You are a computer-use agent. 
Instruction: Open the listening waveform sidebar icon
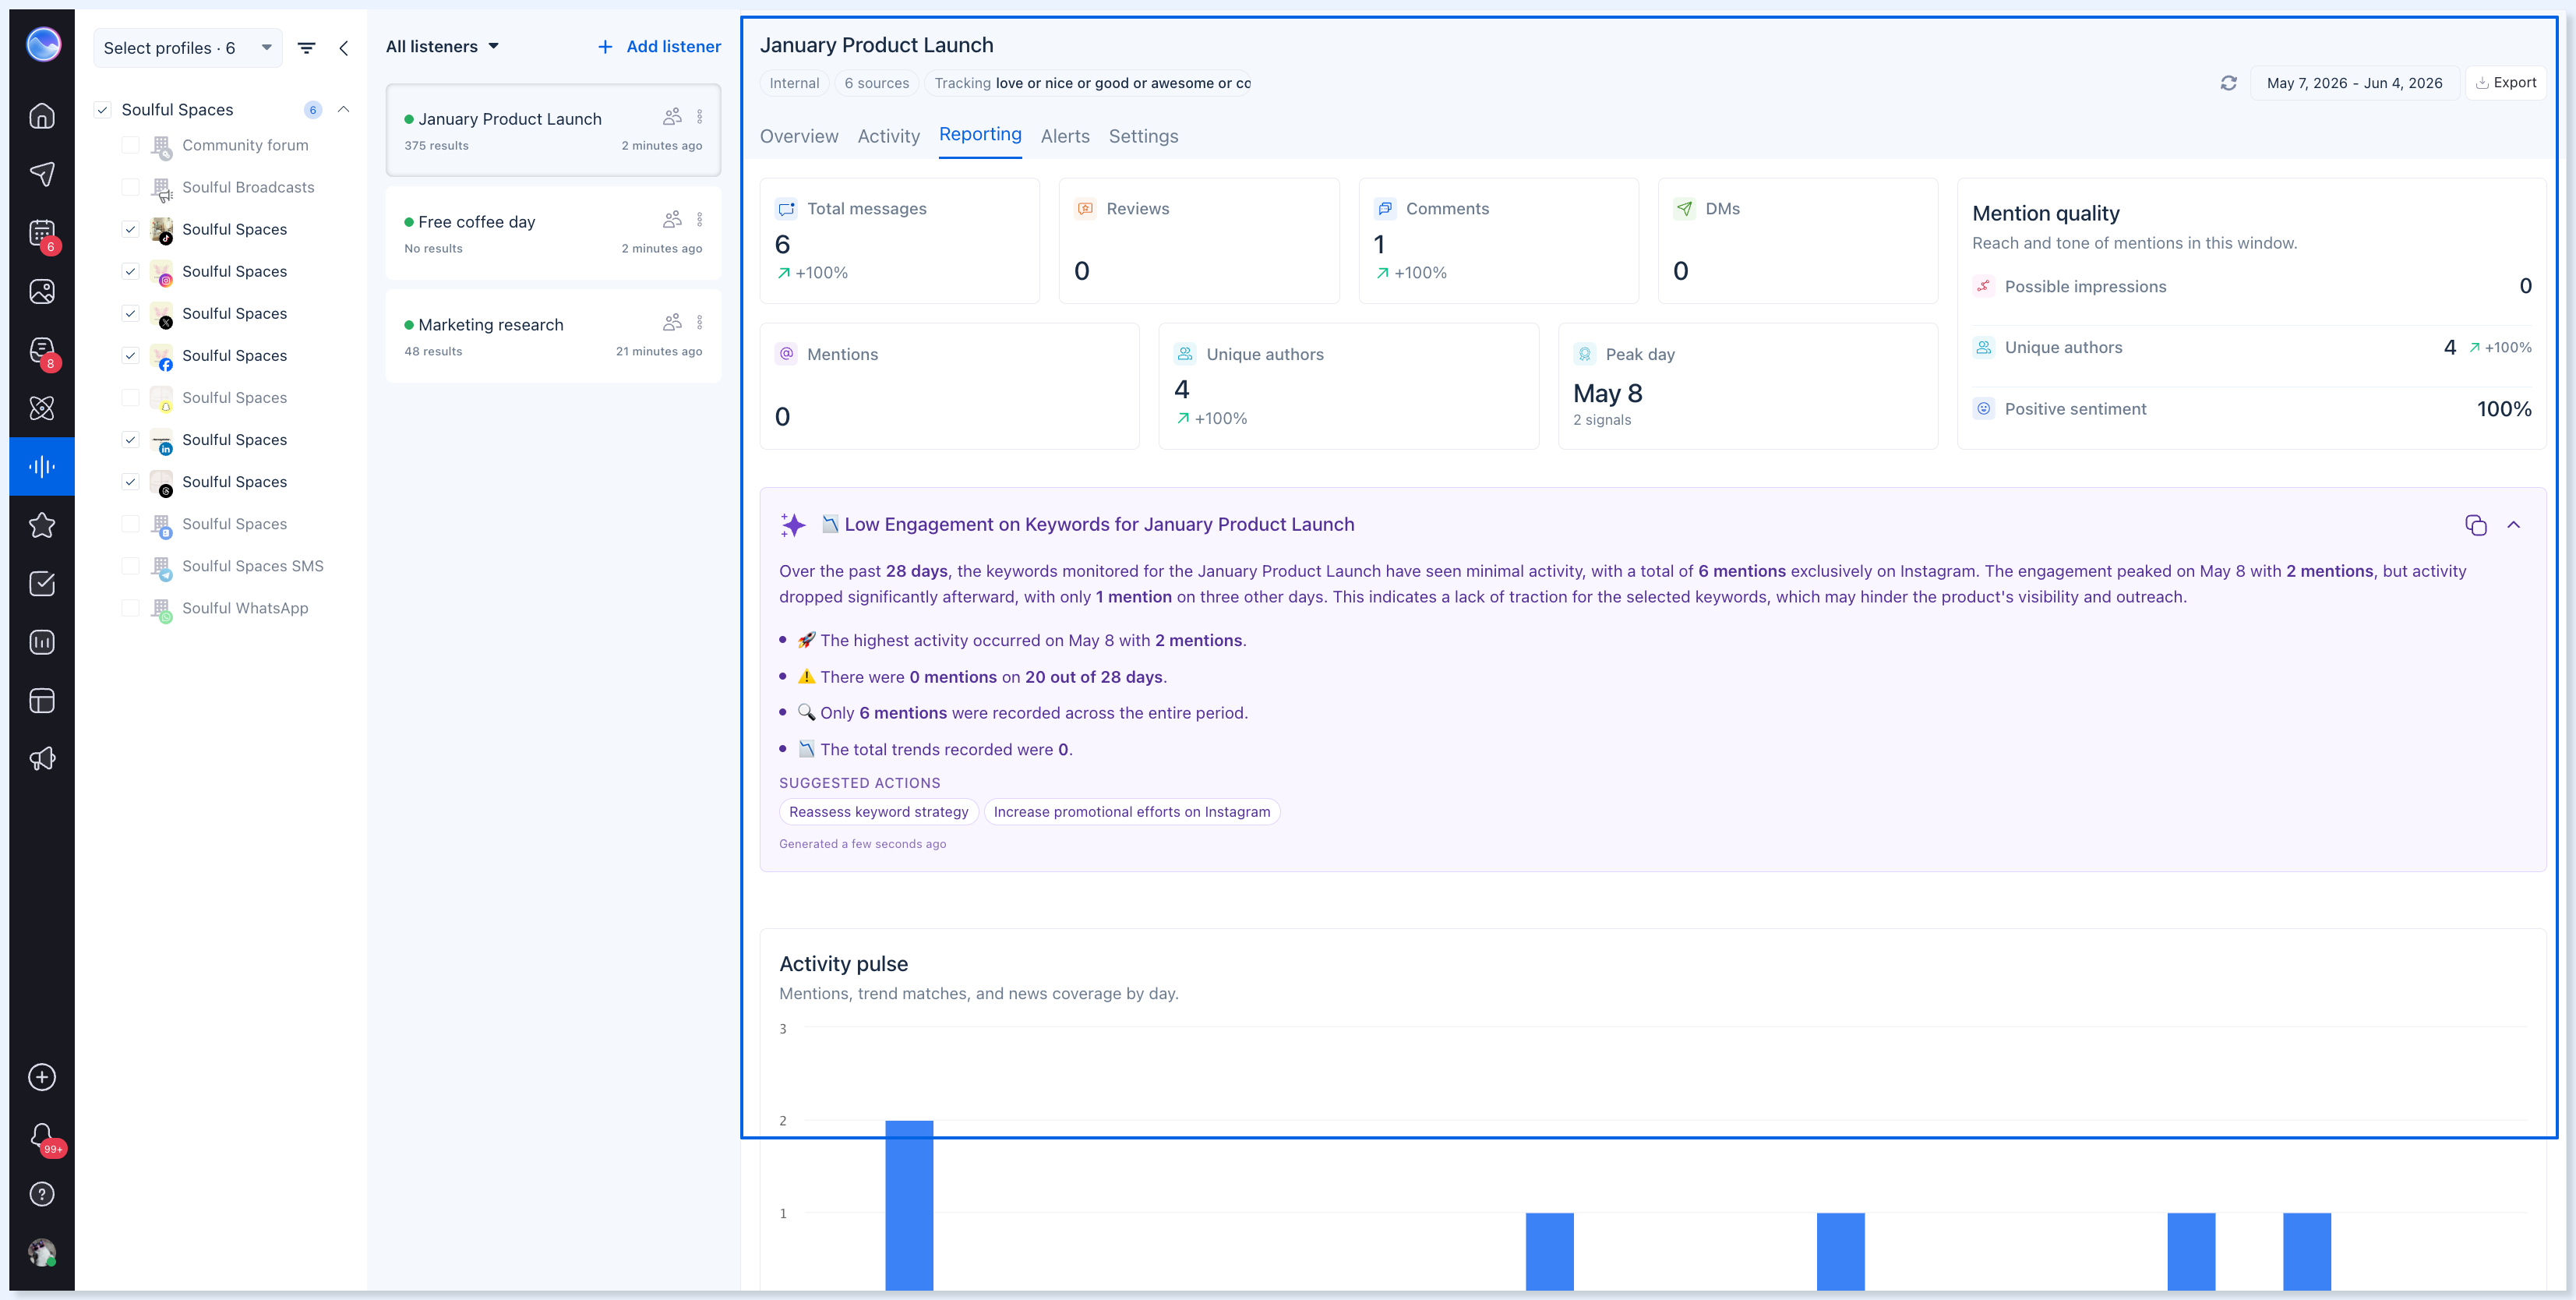point(42,466)
